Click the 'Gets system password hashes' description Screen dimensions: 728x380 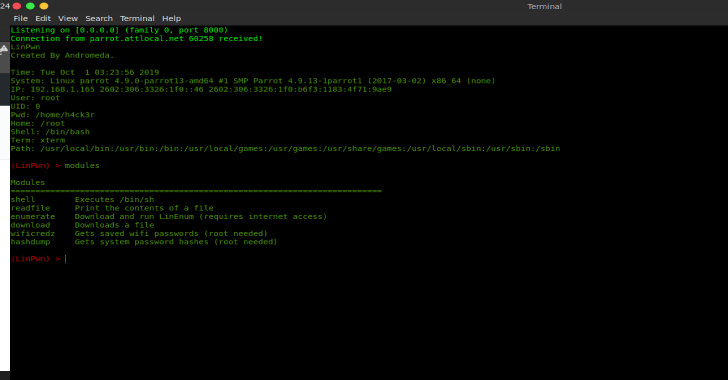pyautogui.click(x=176, y=242)
